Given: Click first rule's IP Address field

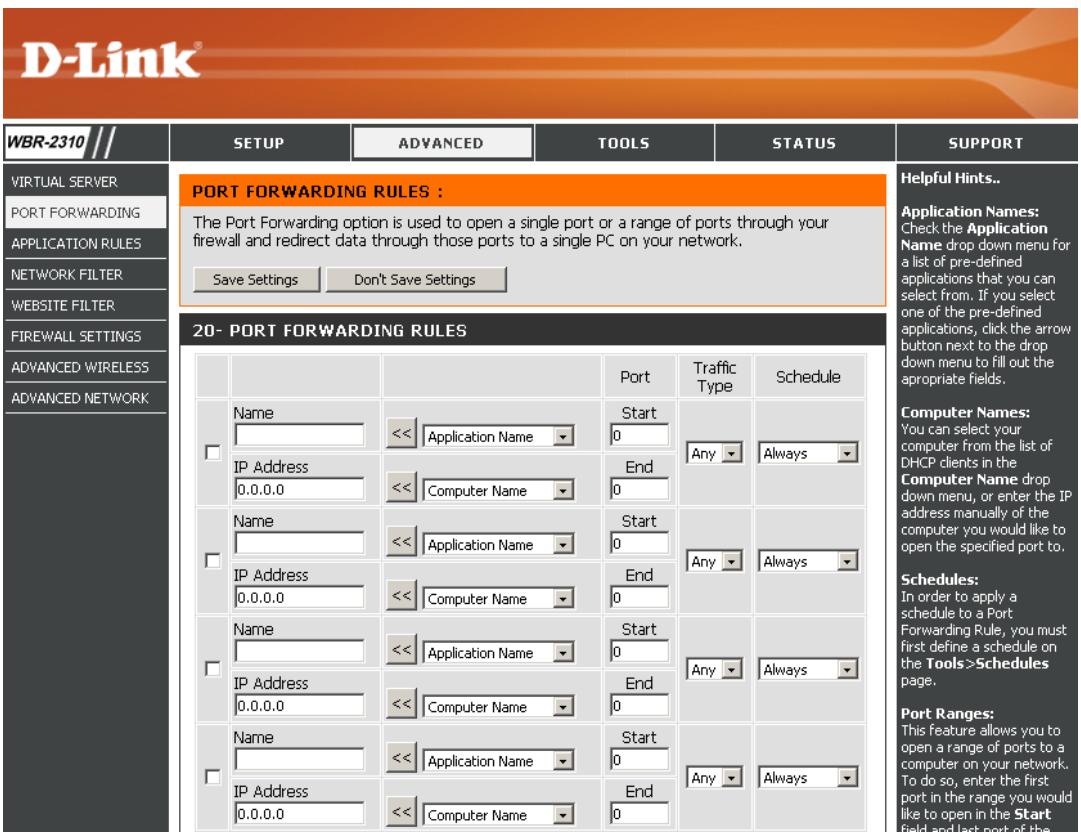Looking at the screenshot, I should point(299,489).
